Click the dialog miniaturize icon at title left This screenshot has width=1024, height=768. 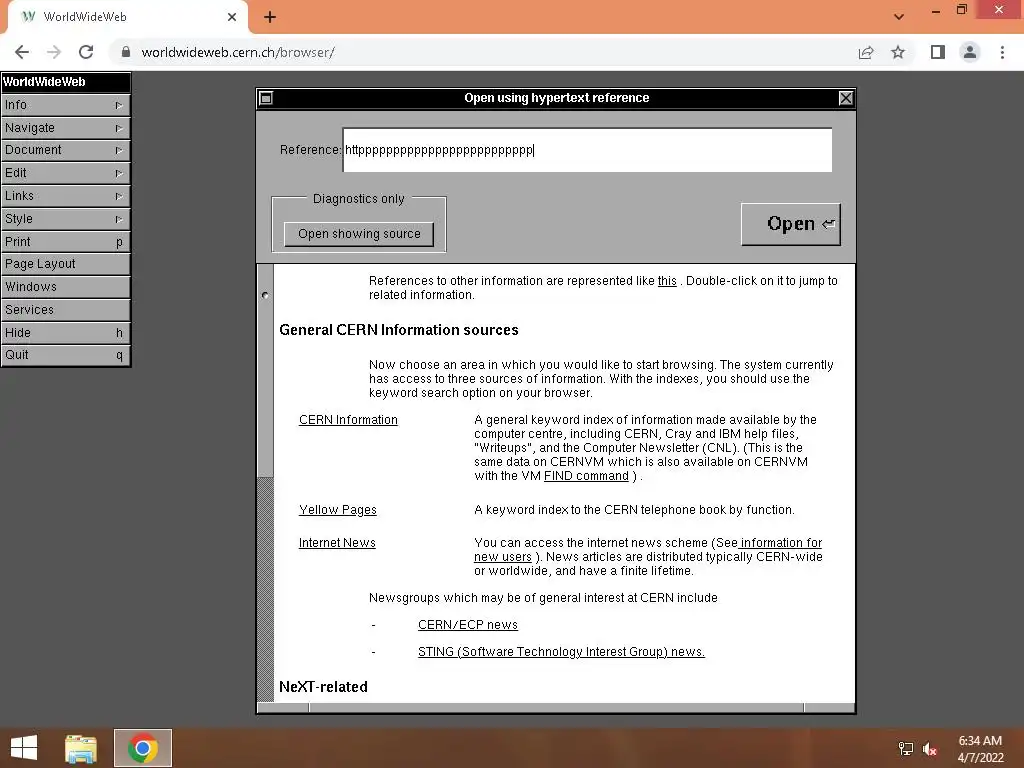(x=266, y=98)
